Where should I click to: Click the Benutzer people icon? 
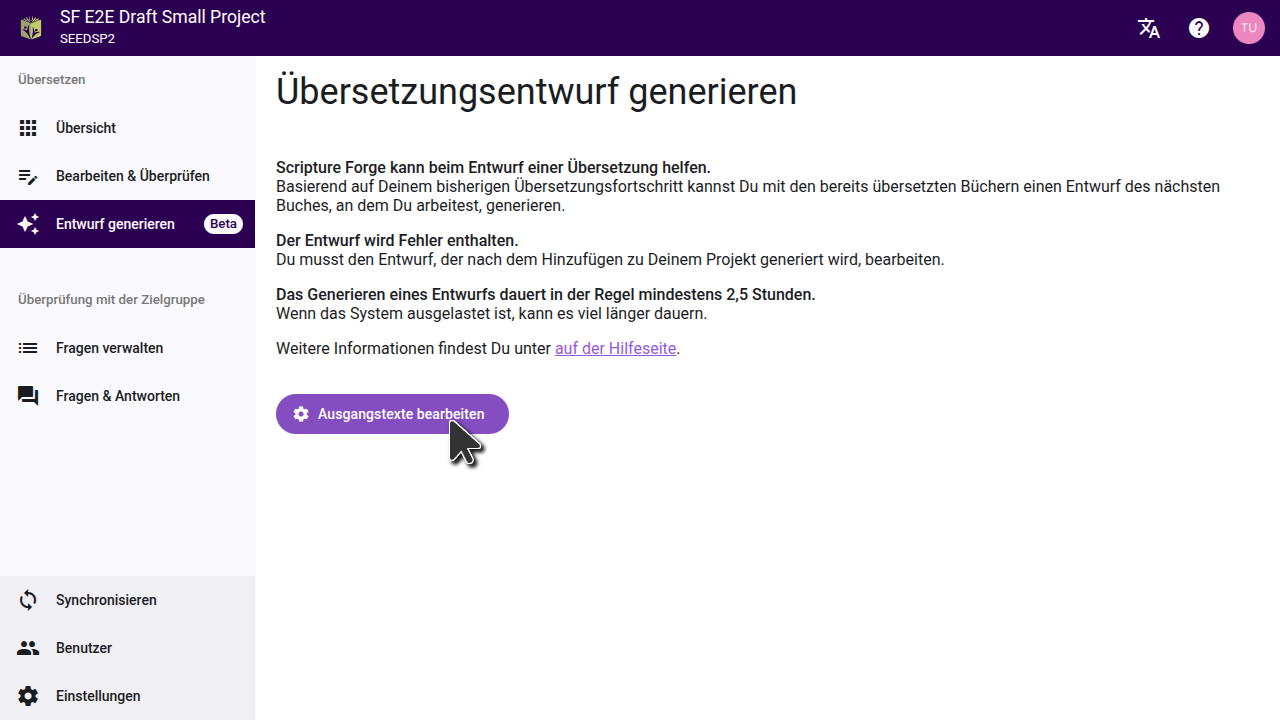click(x=28, y=648)
